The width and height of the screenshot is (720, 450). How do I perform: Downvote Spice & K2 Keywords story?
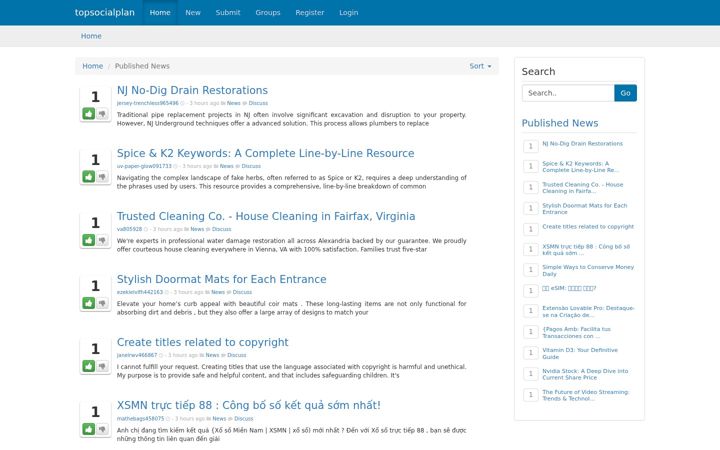[x=102, y=176]
